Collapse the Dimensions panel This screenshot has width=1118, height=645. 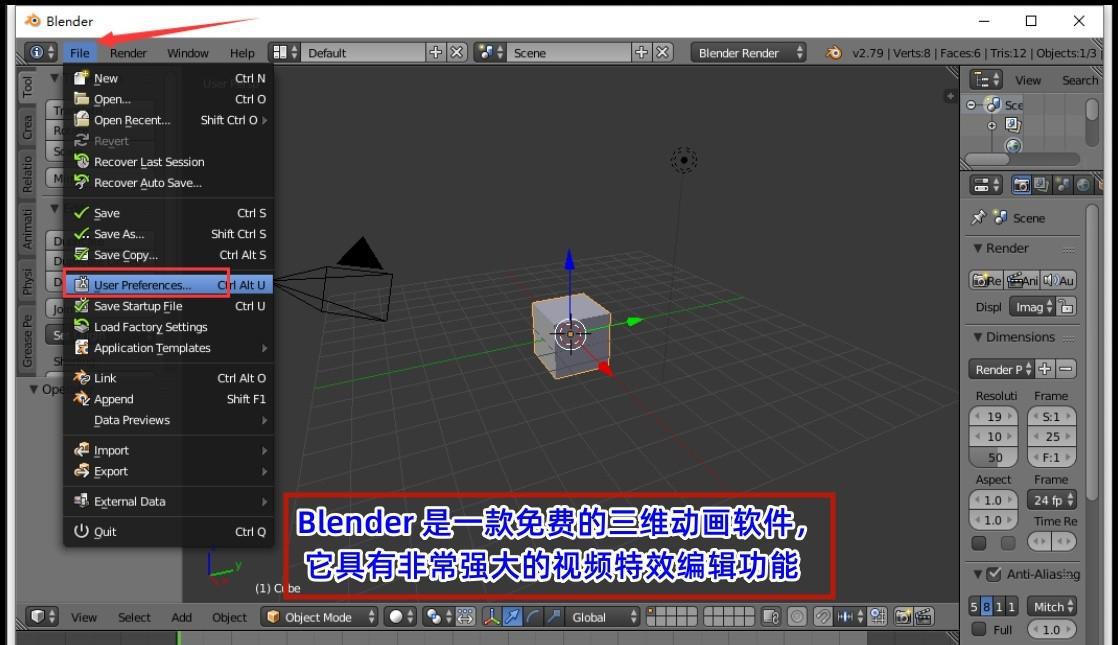tap(978, 337)
